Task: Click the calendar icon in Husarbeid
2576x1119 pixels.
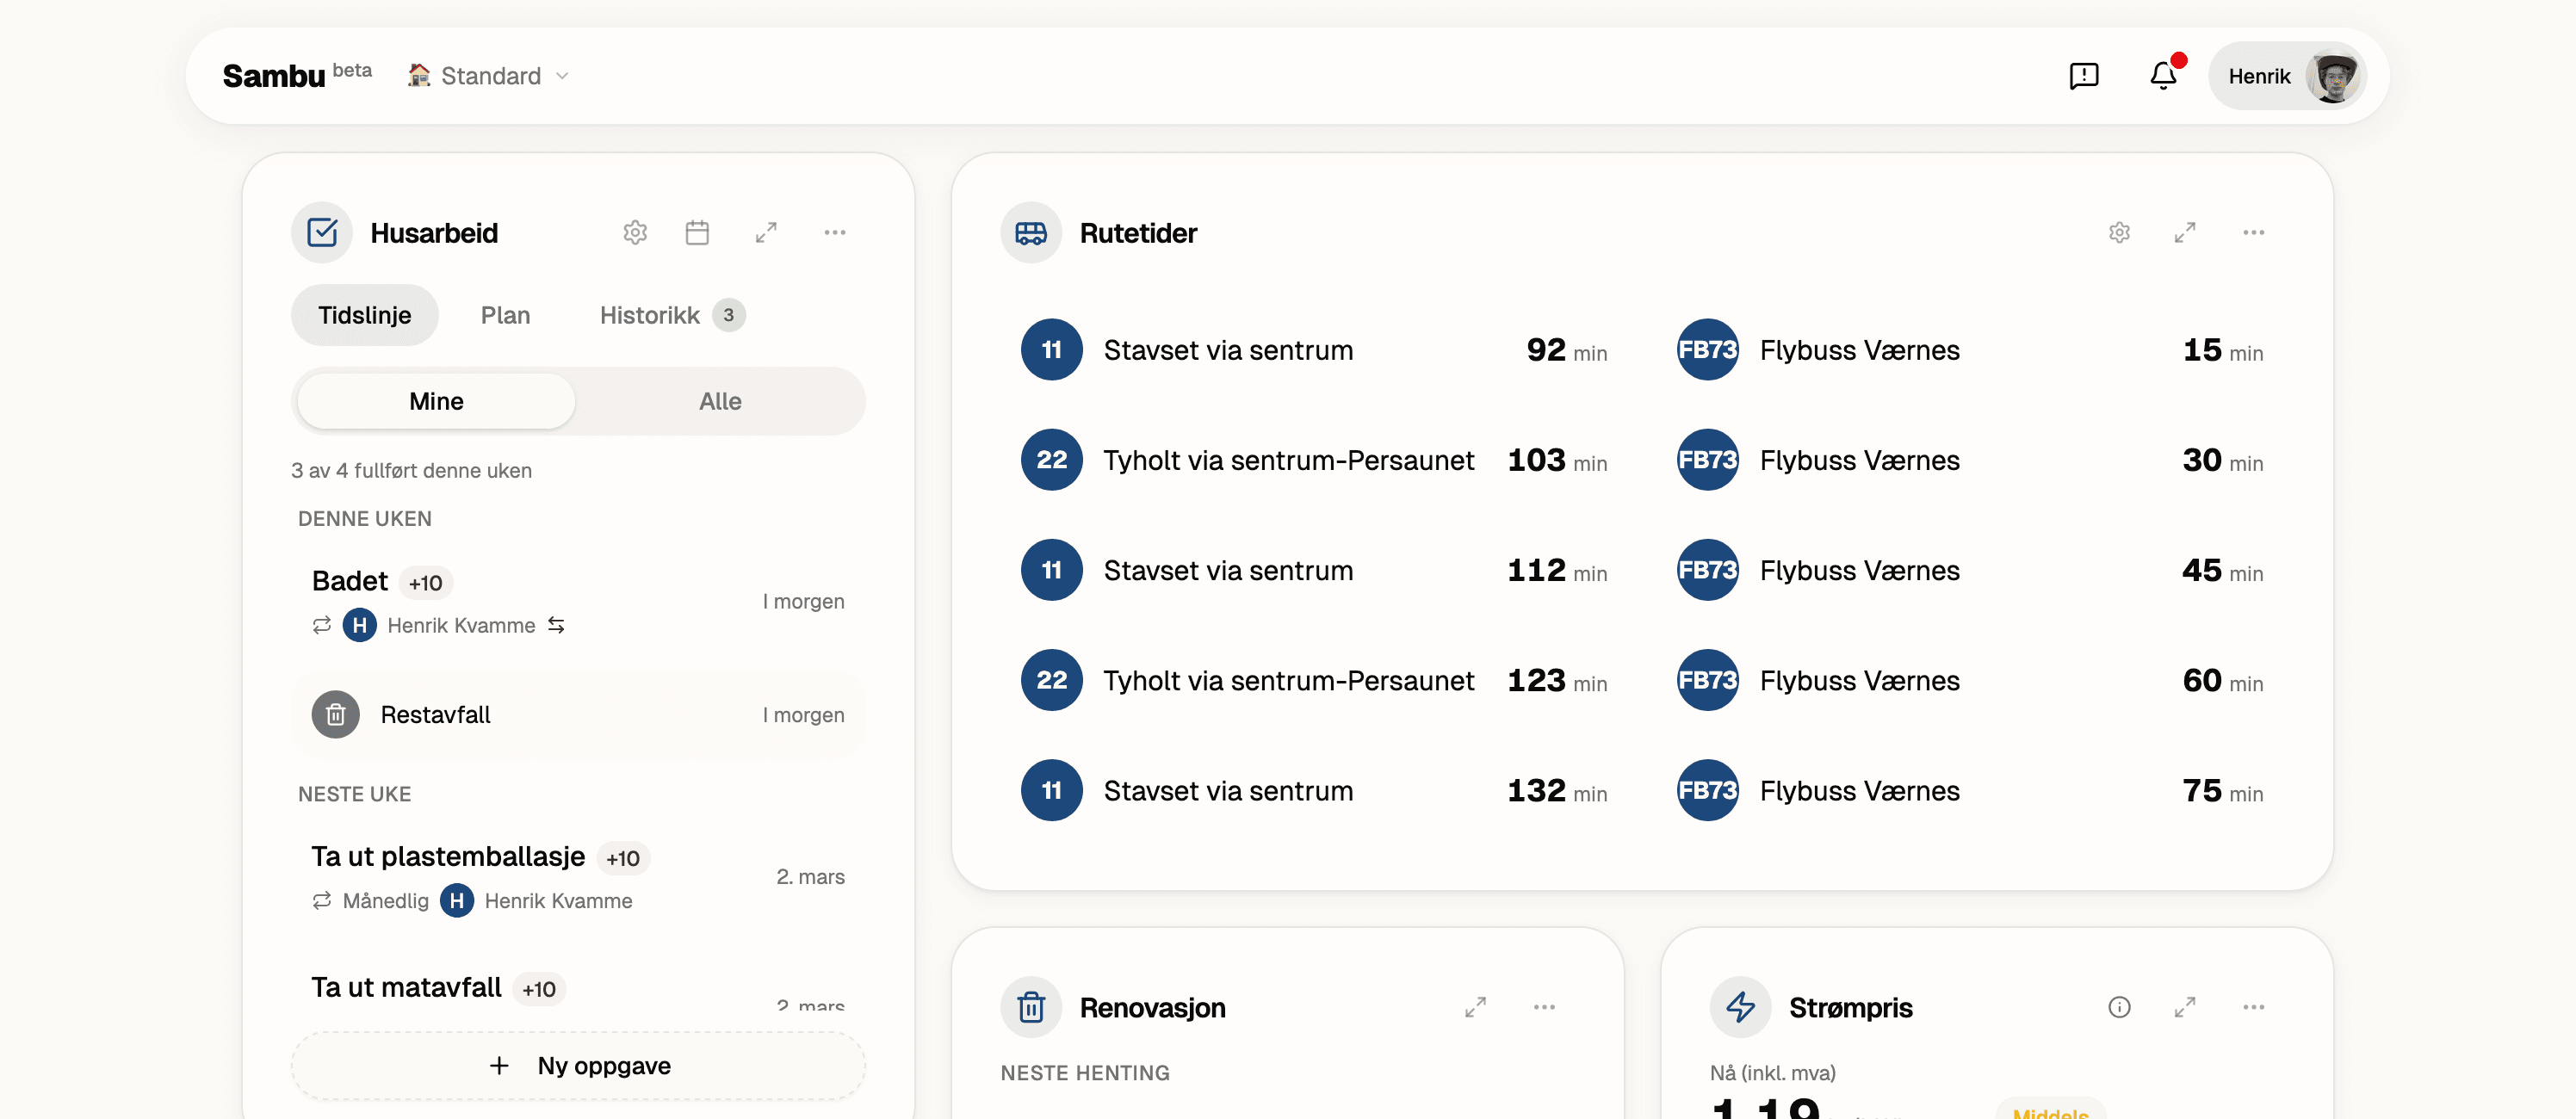Action: pos(698,232)
